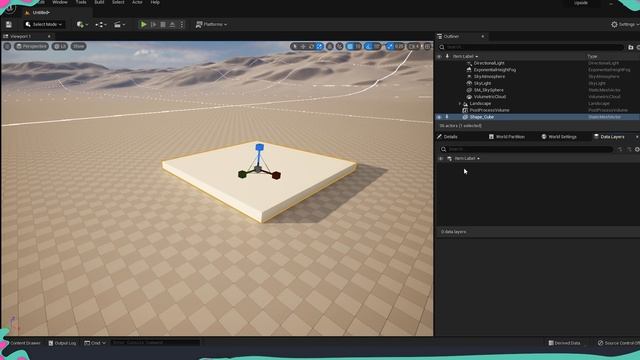Choose the scale tool in viewport
640x360 pixels.
coord(319,47)
